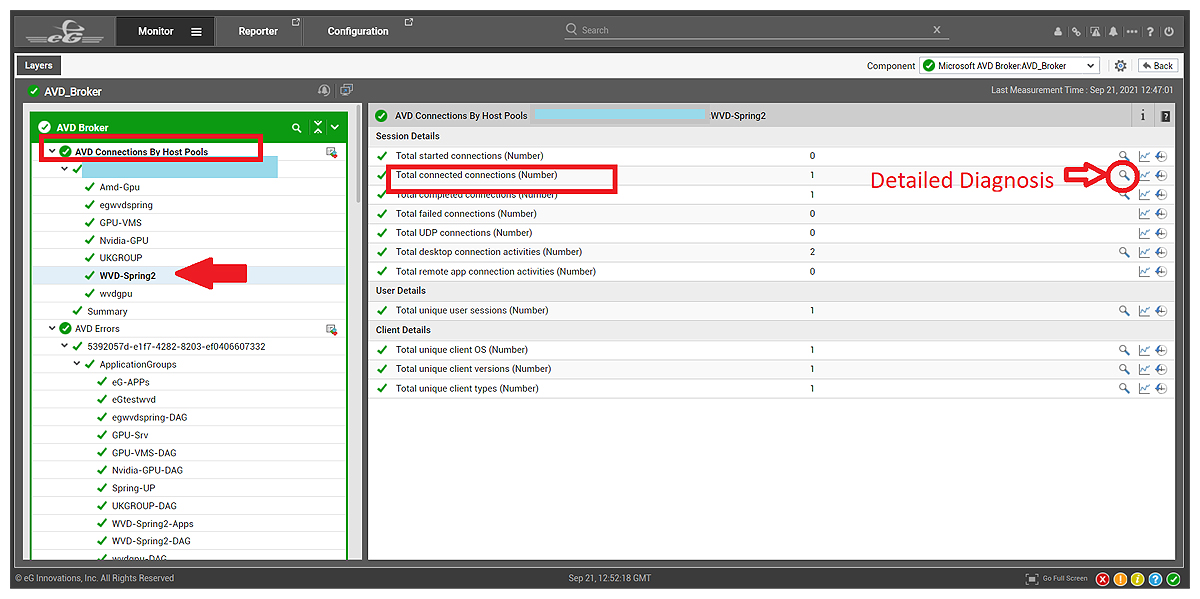Collapse the AVD Errors tree node
Screen dimensions: 1200x599
pyautogui.click(x=52, y=329)
